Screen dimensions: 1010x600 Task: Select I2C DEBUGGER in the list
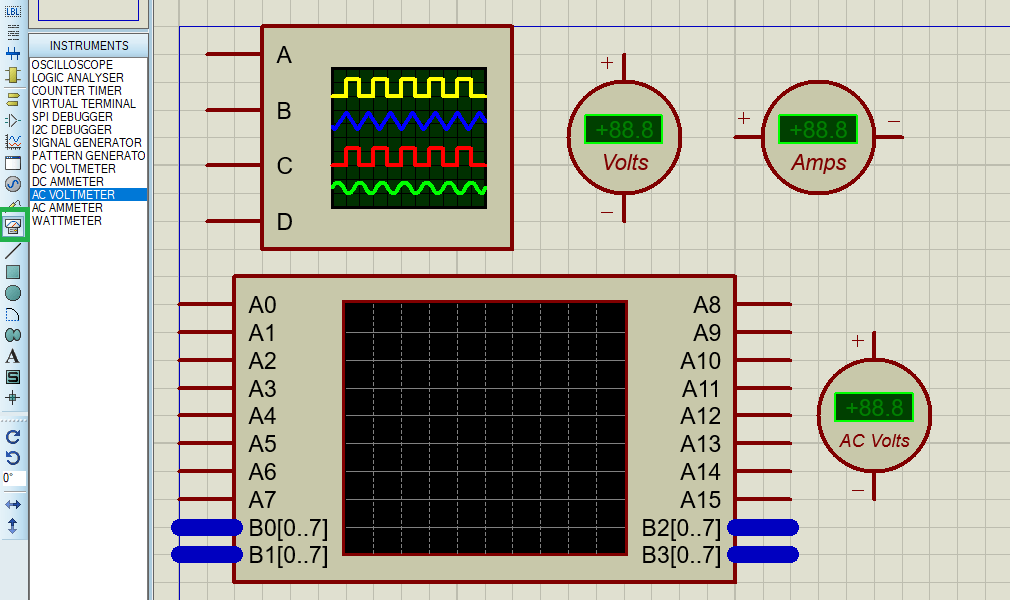(89, 130)
